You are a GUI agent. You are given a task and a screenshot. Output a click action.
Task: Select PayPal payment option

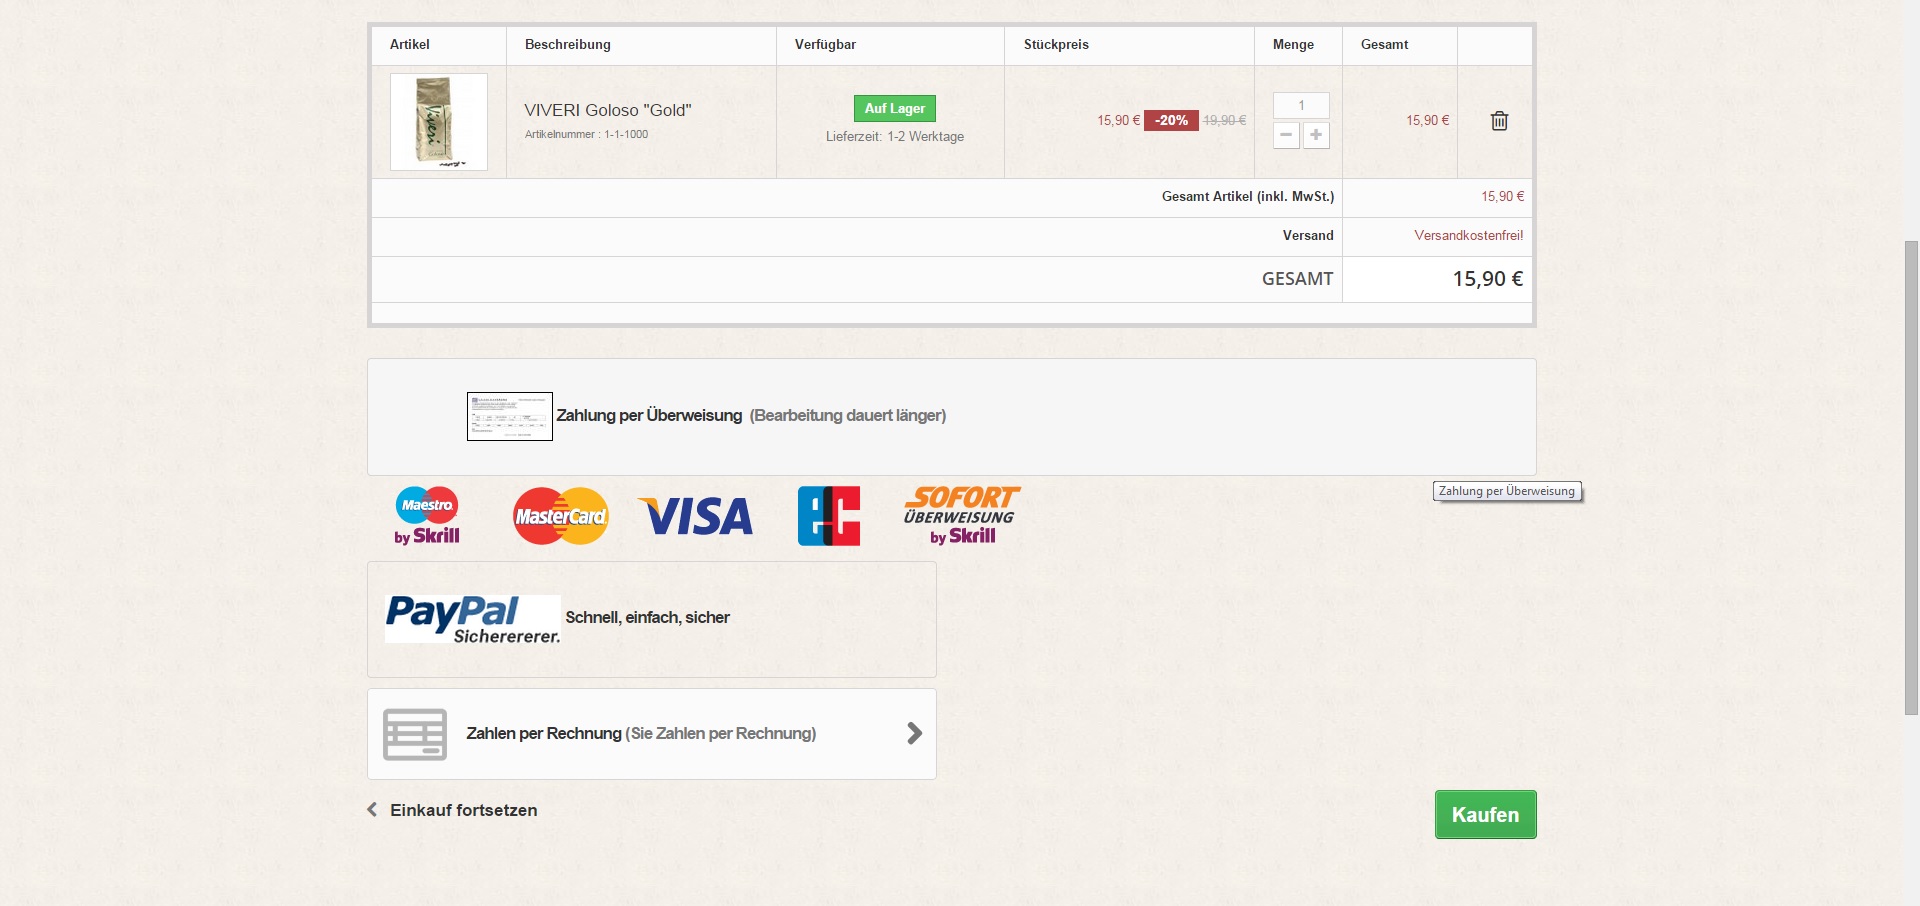point(652,619)
